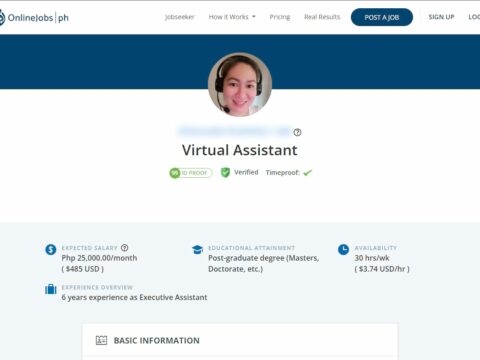This screenshot has height=360, width=480.
Task: Click the Basic Information card icon
Action: (x=101, y=340)
